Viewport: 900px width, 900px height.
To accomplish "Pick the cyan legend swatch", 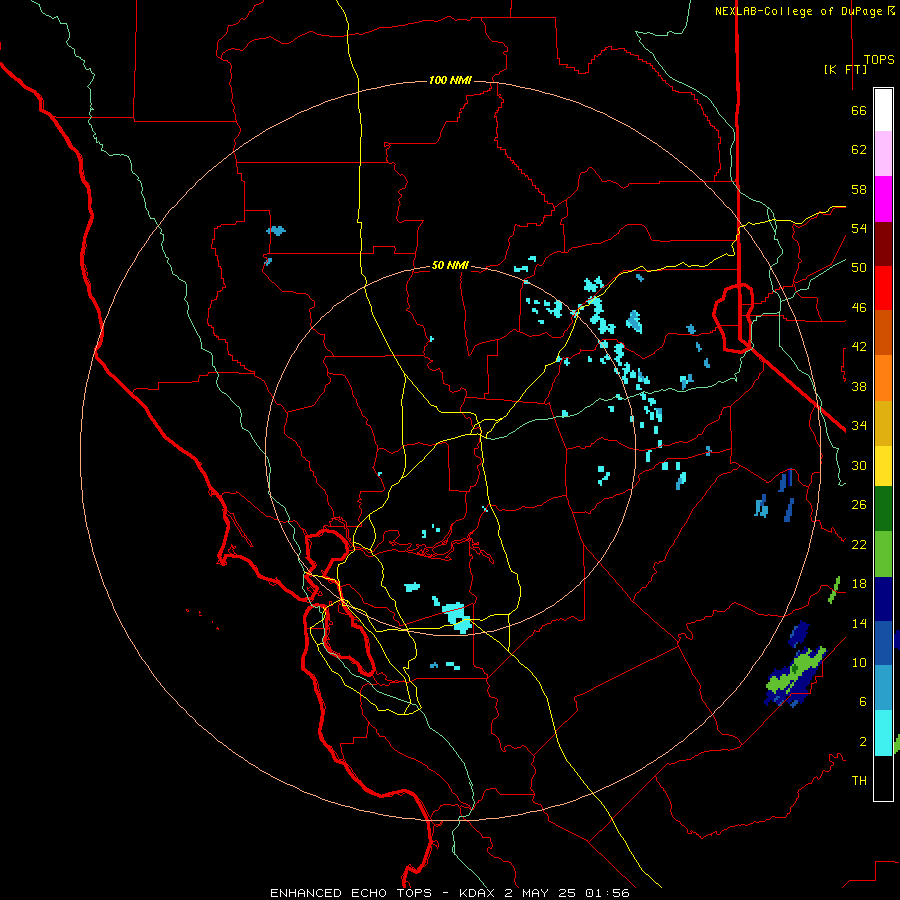I will click(883, 732).
